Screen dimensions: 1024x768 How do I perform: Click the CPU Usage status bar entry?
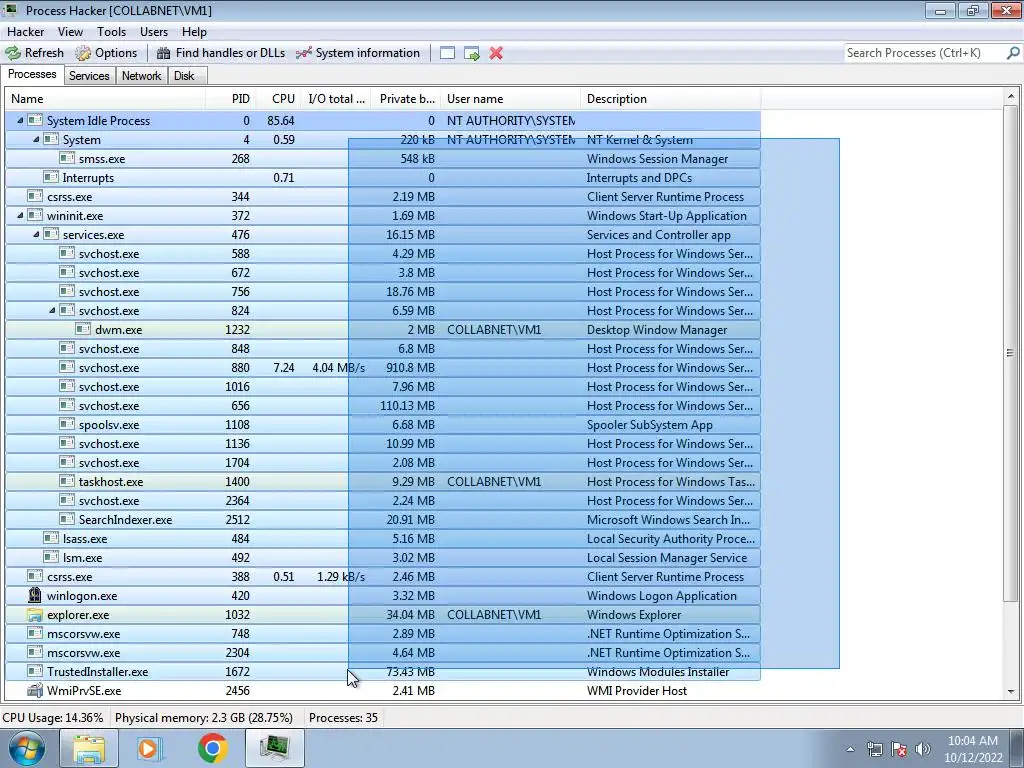(53, 718)
